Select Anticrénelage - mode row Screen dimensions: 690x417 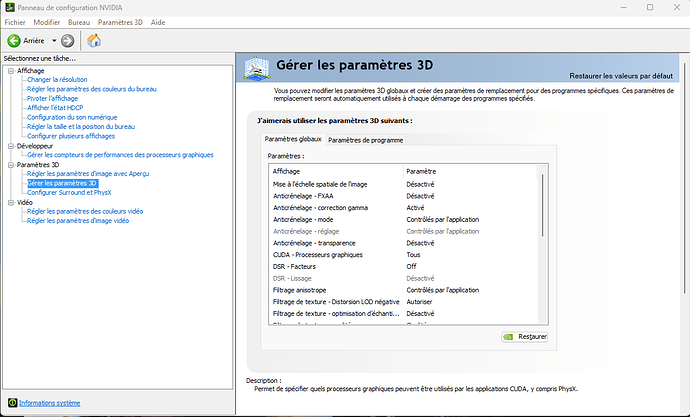pos(403,219)
